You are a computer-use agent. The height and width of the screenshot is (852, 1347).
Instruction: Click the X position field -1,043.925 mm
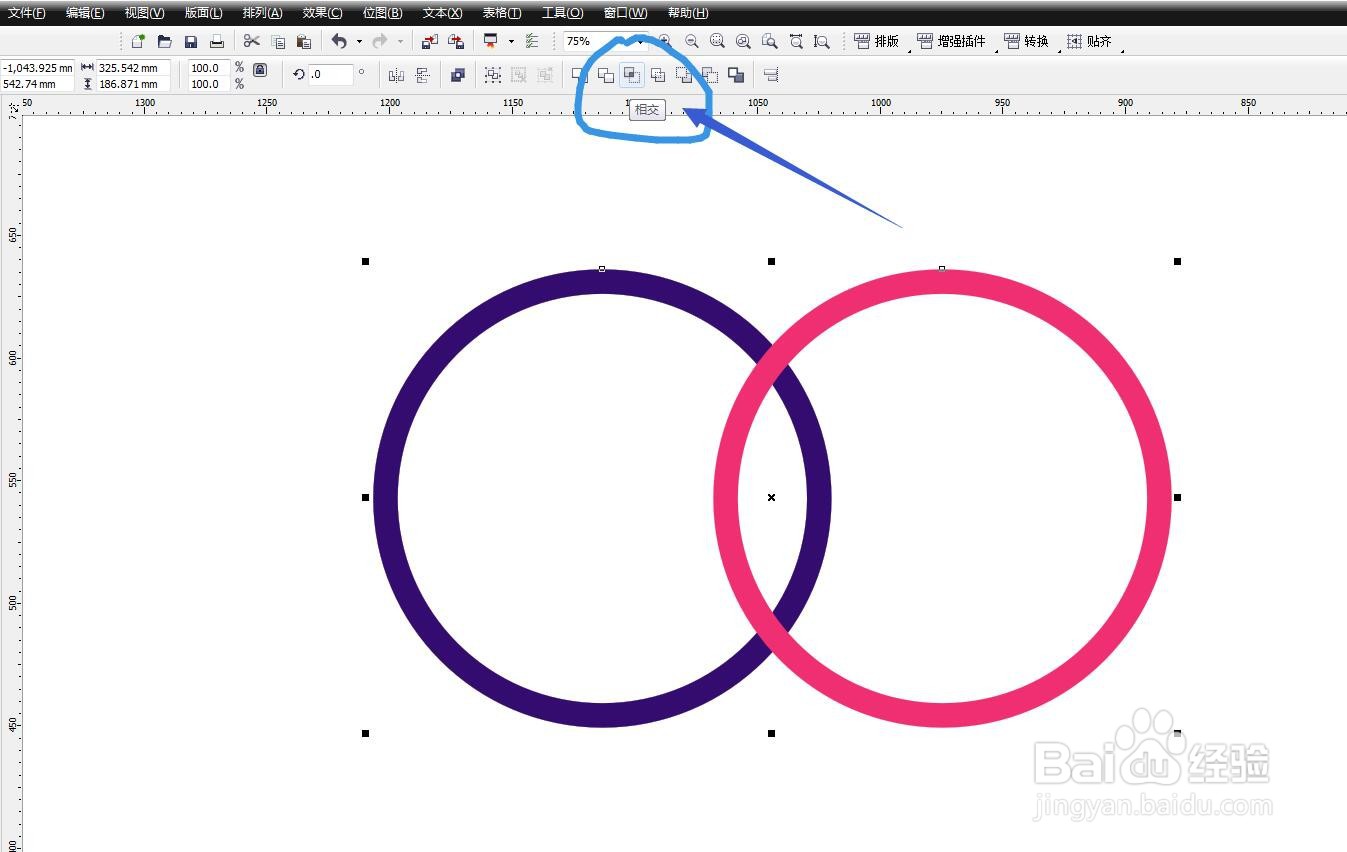point(38,68)
